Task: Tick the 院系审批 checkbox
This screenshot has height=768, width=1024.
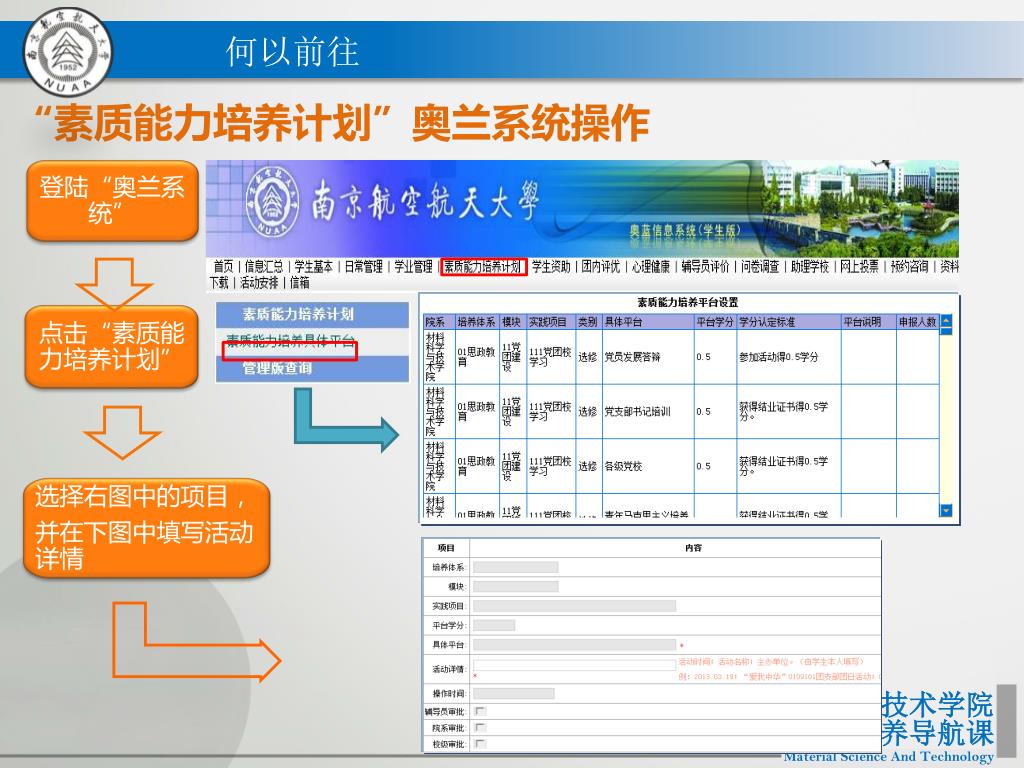Action: click(x=481, y=727)
